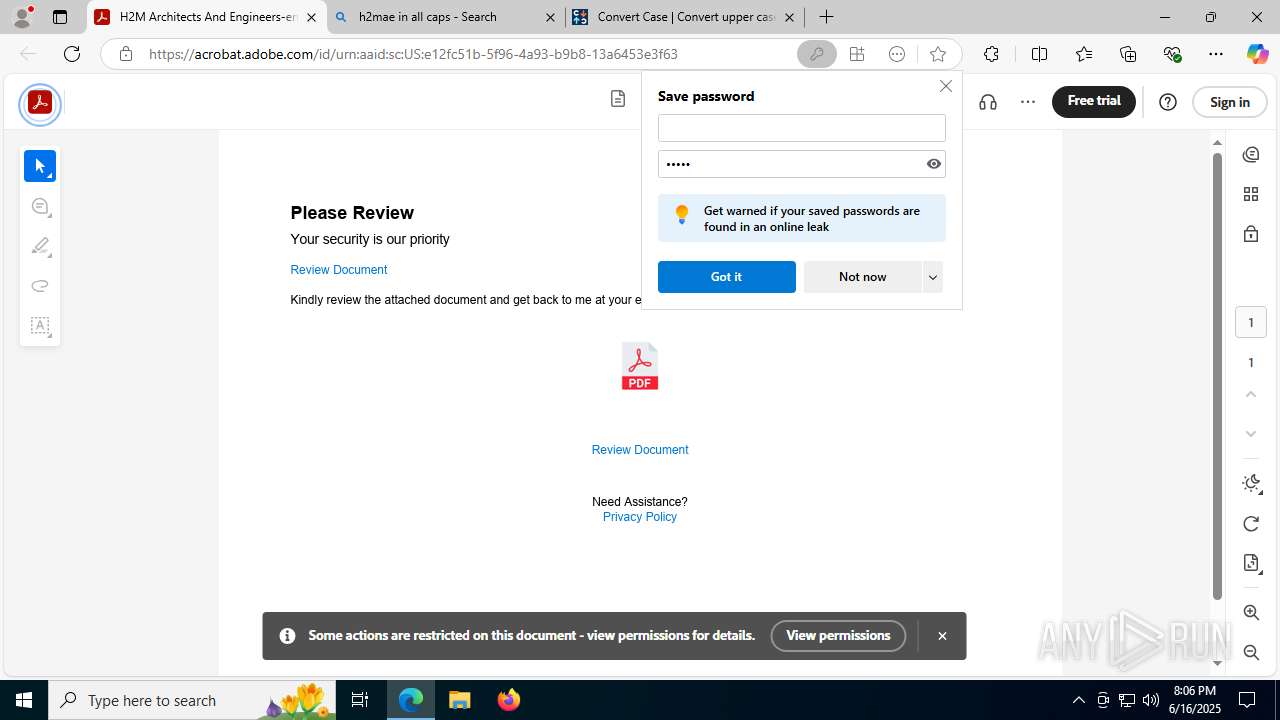Click the Windows taskbar search box
The image size is (1280, 720).
192,700
